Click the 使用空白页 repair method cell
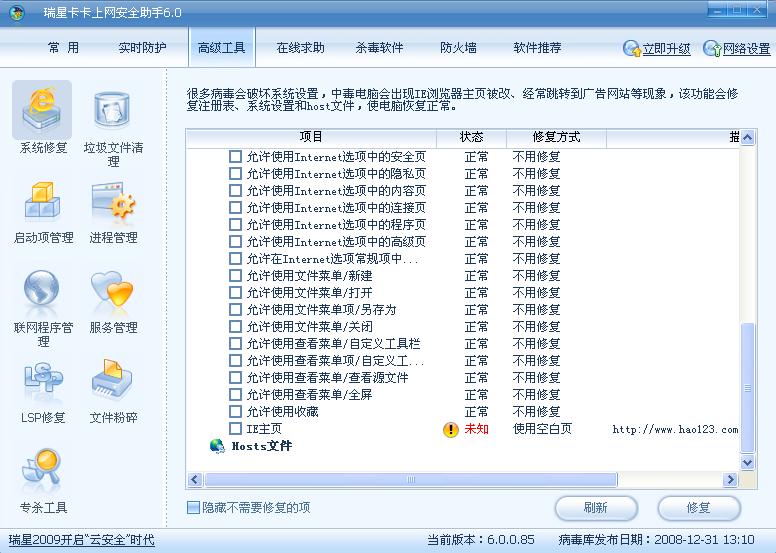Image resolution: width=776 pixels, height=553 pixels. coord(542,429)
